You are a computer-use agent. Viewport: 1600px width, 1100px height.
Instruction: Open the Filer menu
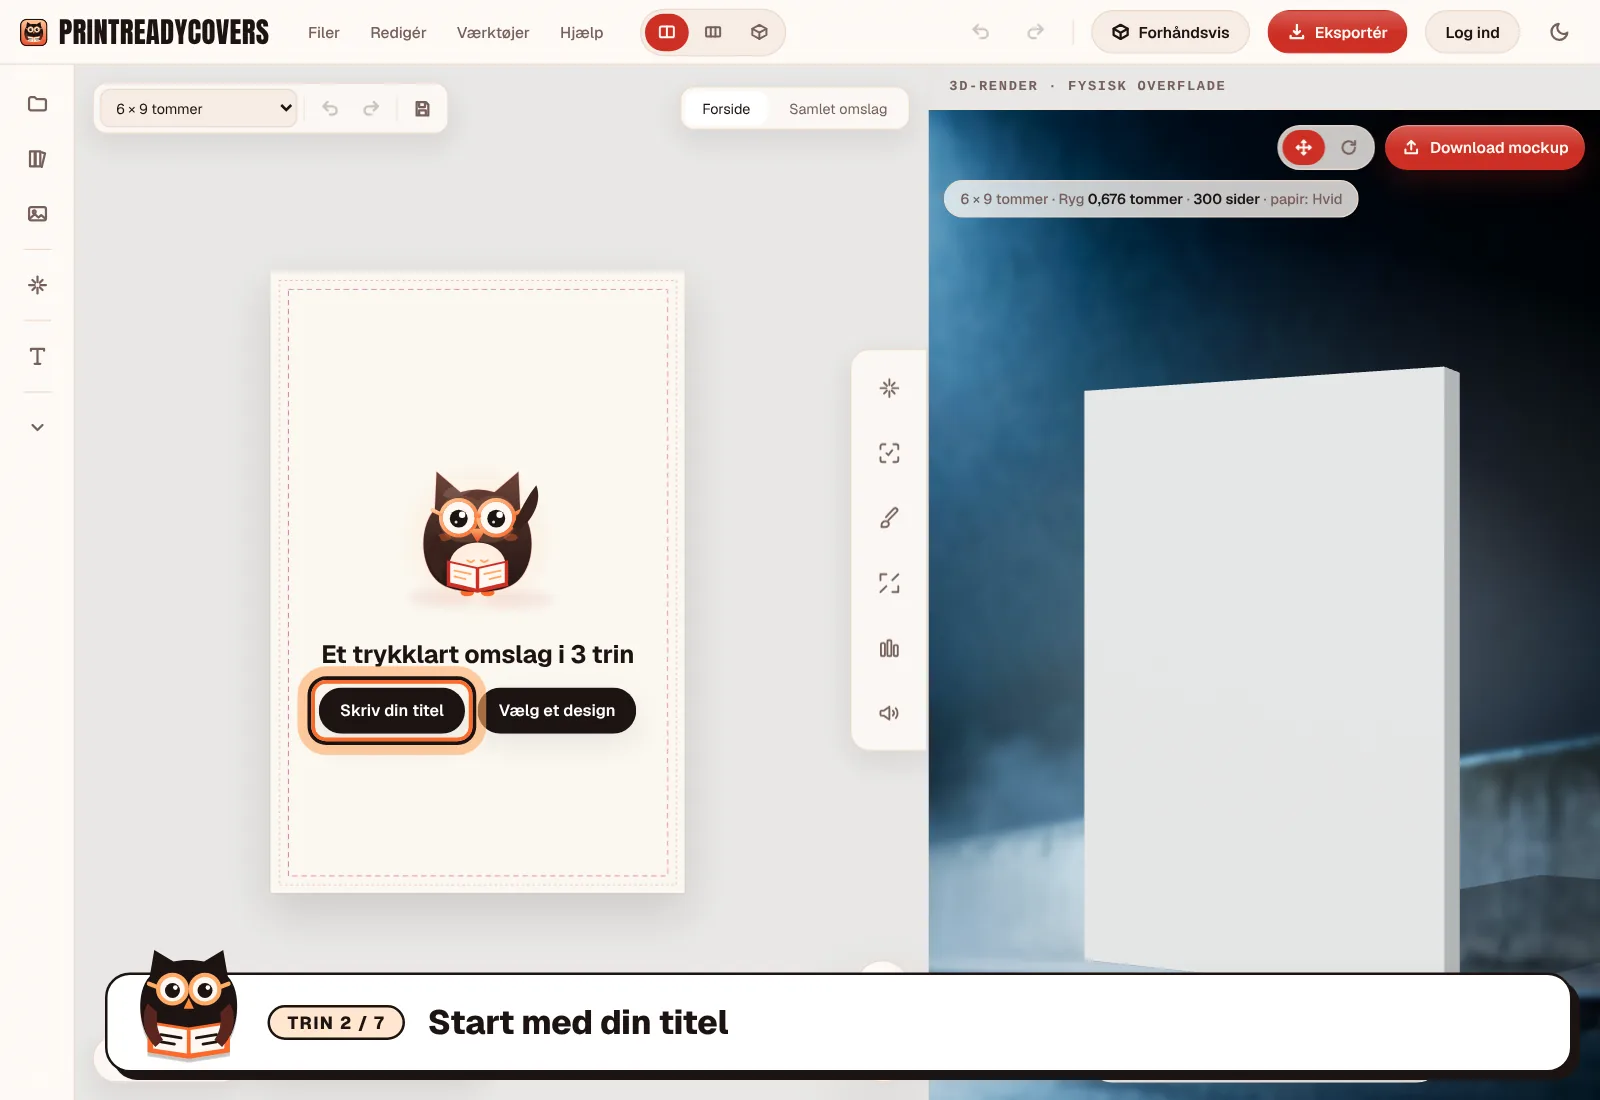coord(324,33)
